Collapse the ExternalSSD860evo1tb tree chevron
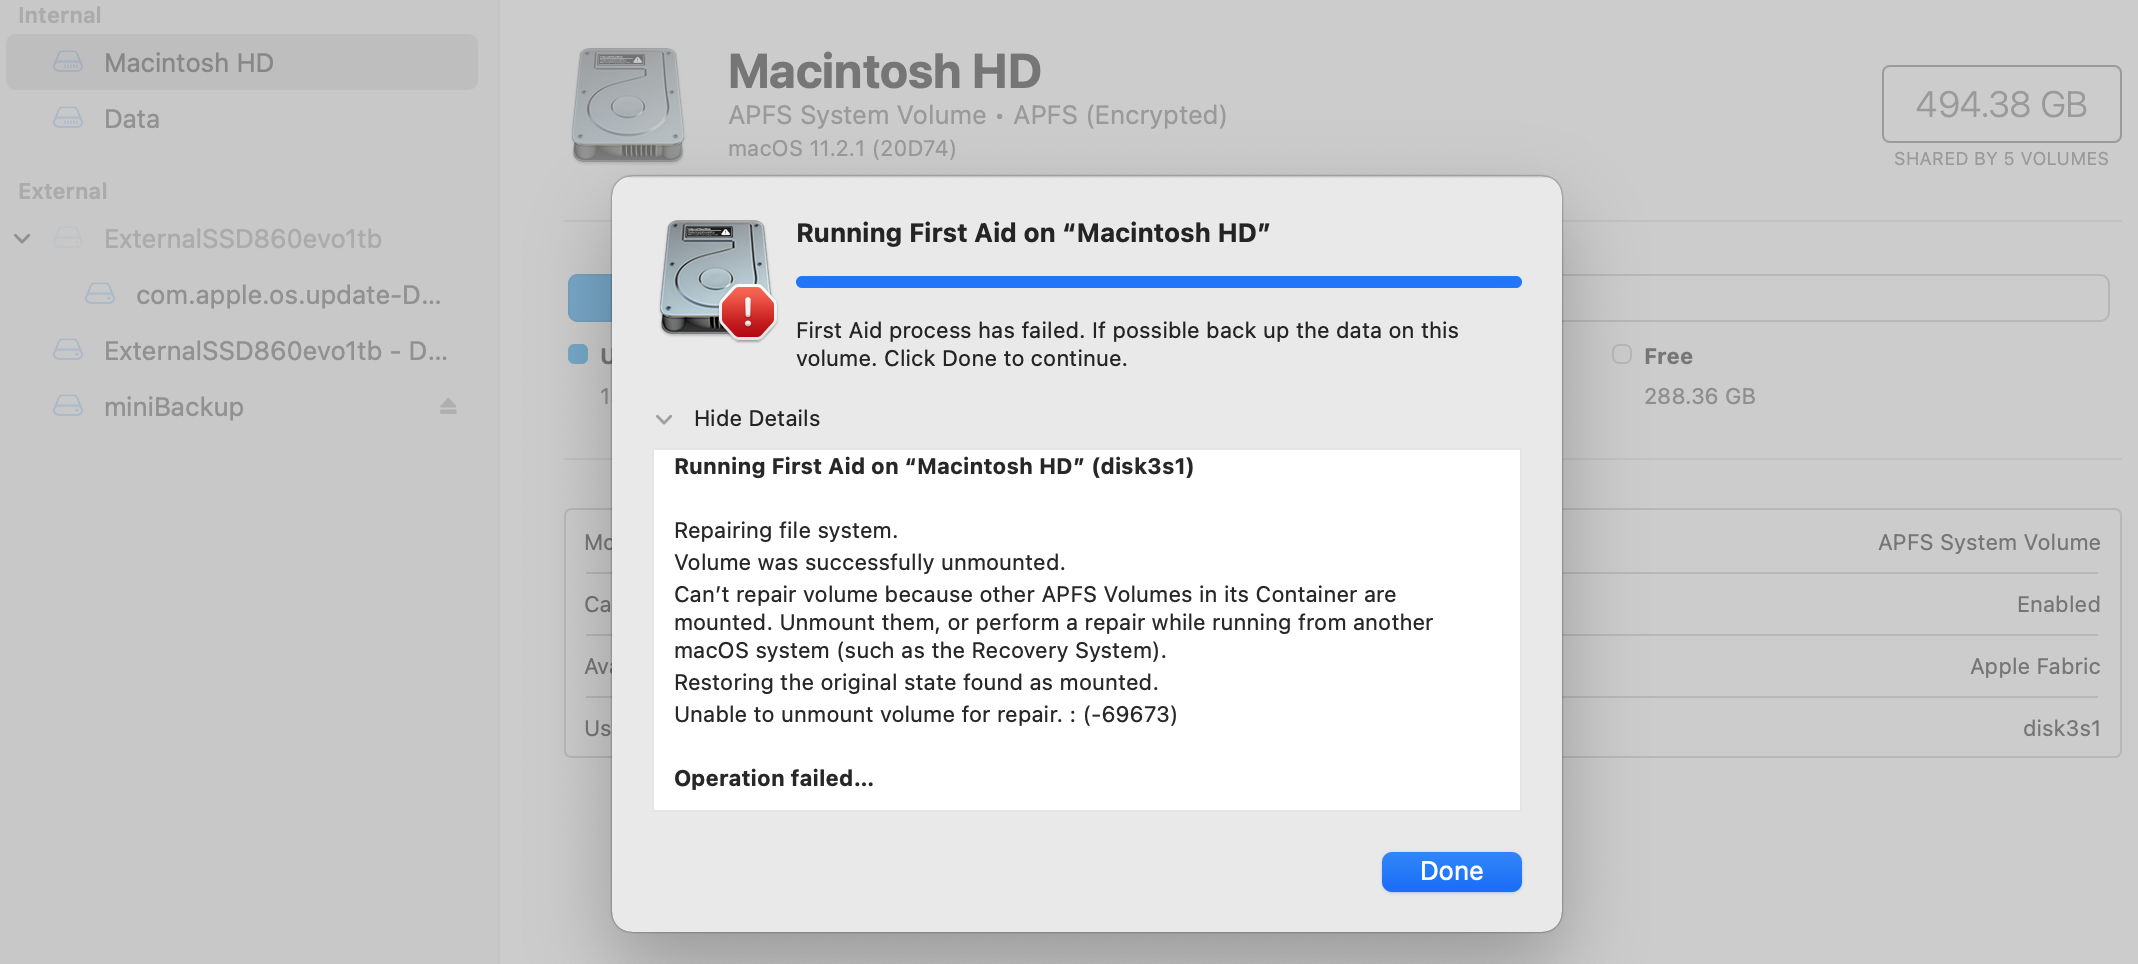Image resolution: width=2138 pixels, height=964 pixels. (x=22, y=238)
